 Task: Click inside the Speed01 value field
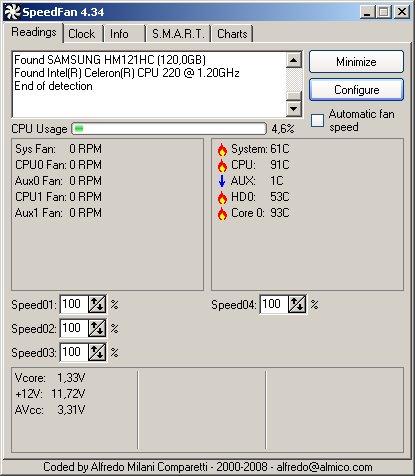[74, 304]
